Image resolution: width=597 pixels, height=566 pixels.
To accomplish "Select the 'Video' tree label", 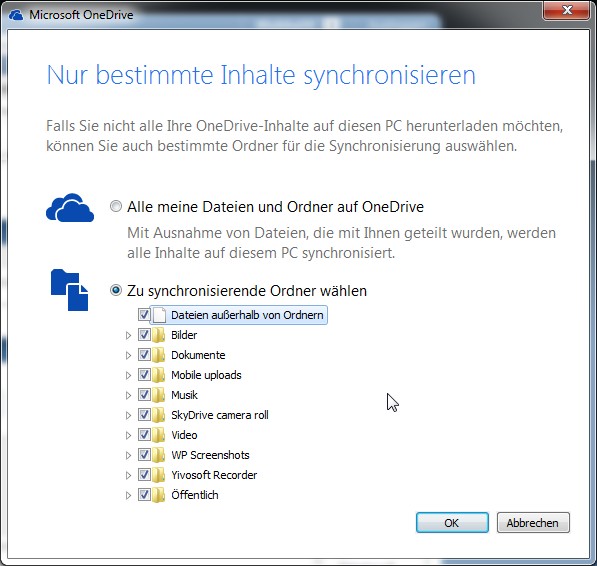I will coord(184,435).
